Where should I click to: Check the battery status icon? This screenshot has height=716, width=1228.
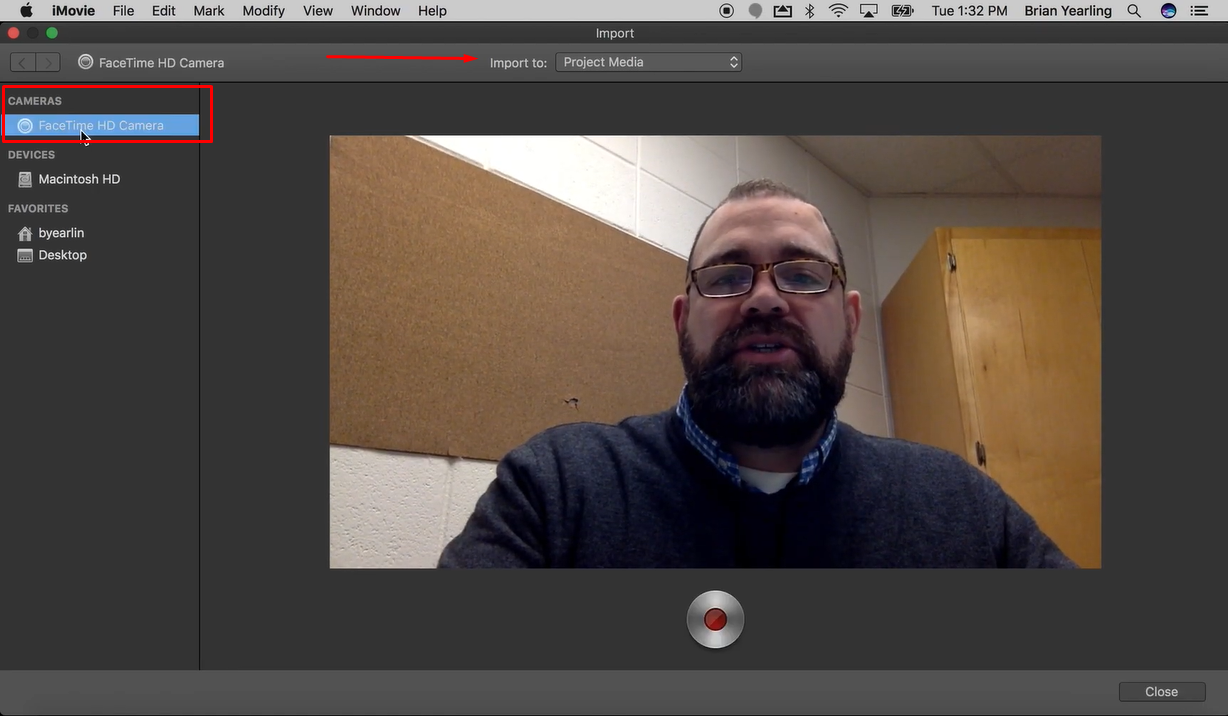click(901, 11)
